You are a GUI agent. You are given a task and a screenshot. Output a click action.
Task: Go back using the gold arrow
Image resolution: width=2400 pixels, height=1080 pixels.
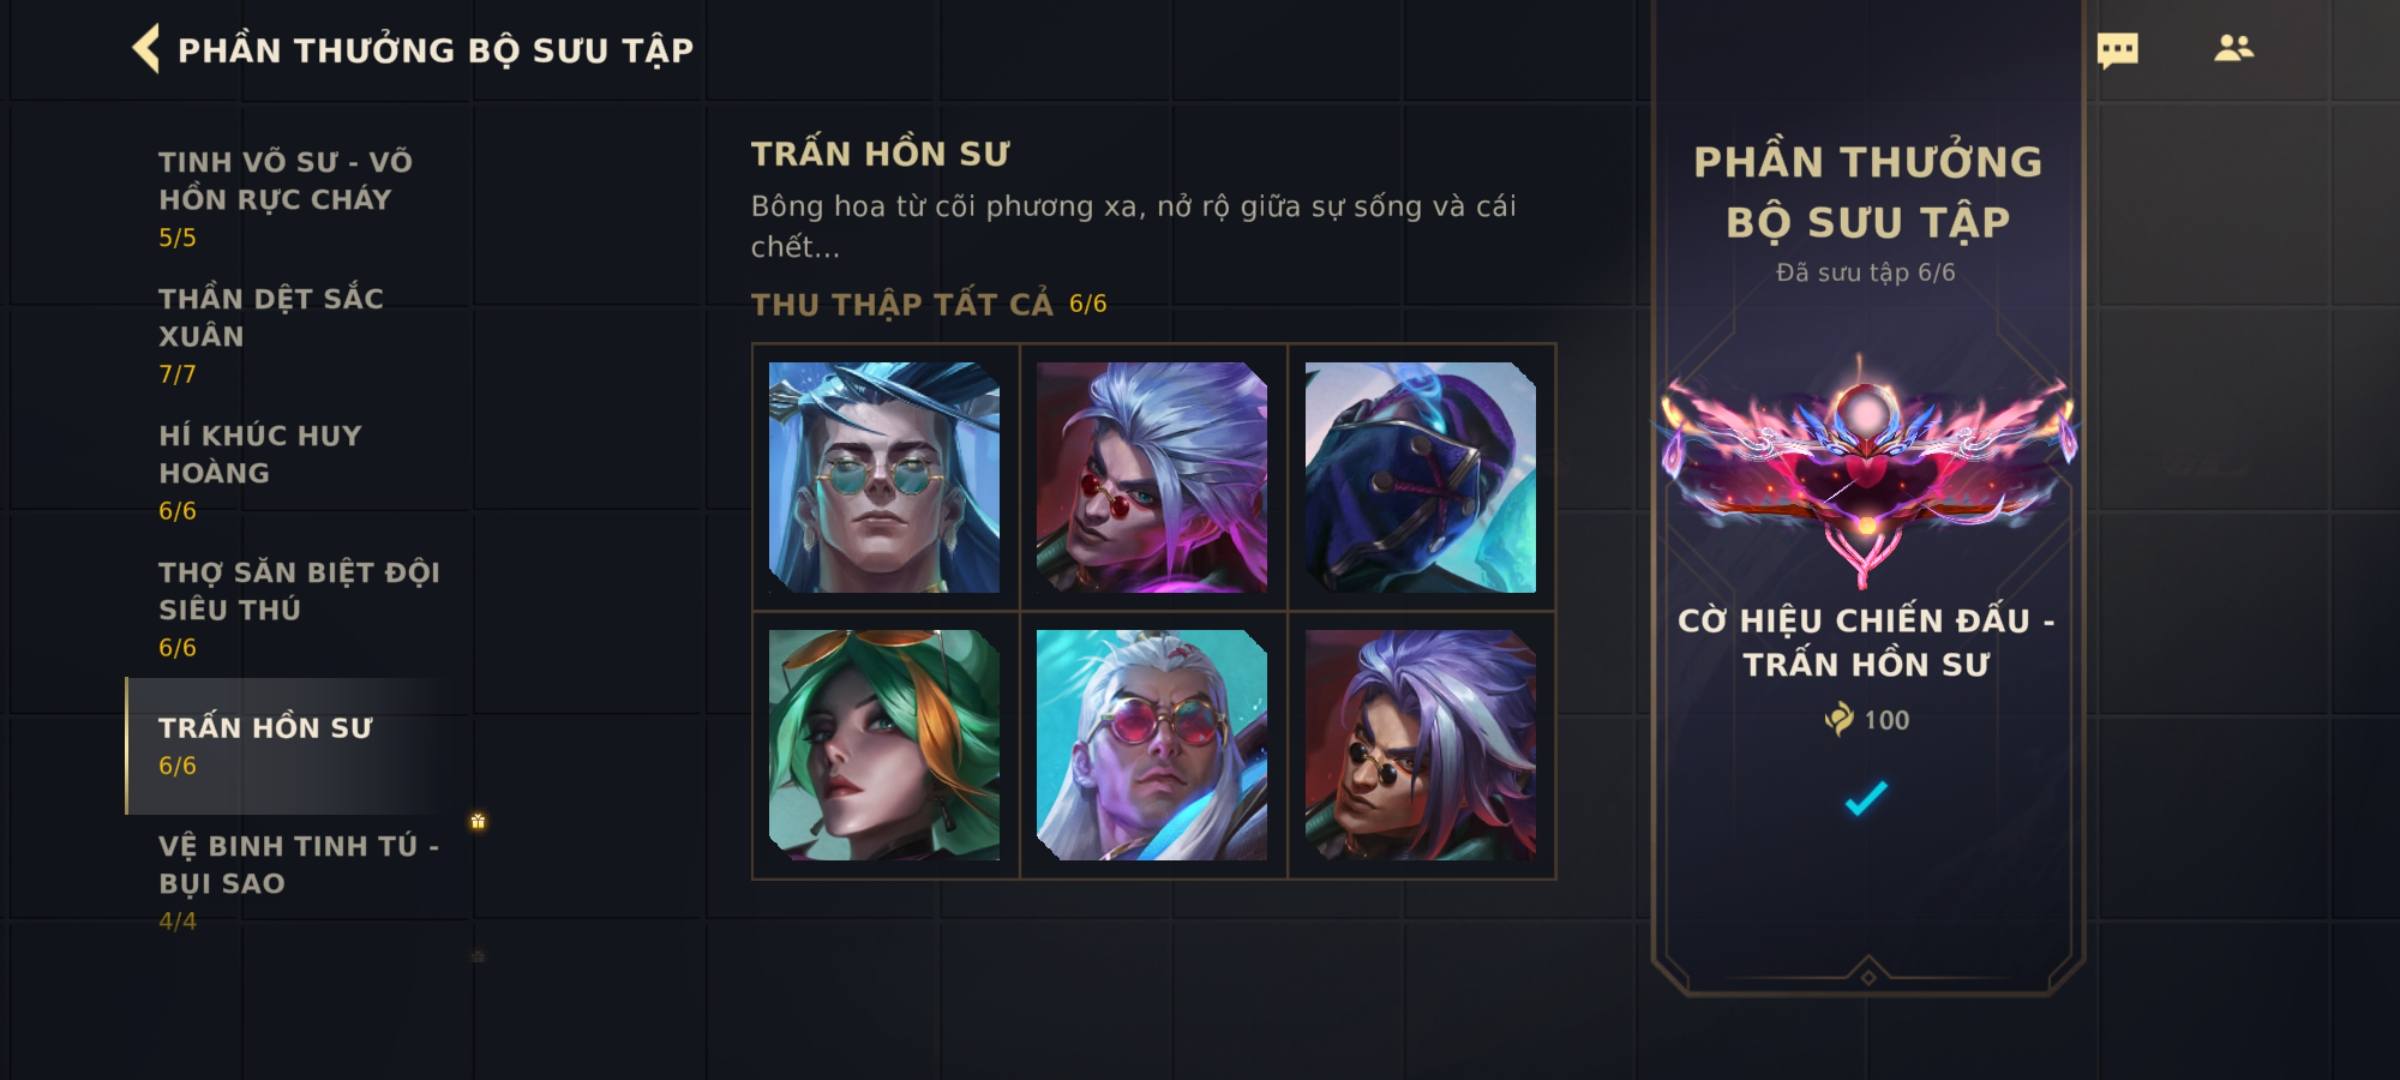point(146,49)
